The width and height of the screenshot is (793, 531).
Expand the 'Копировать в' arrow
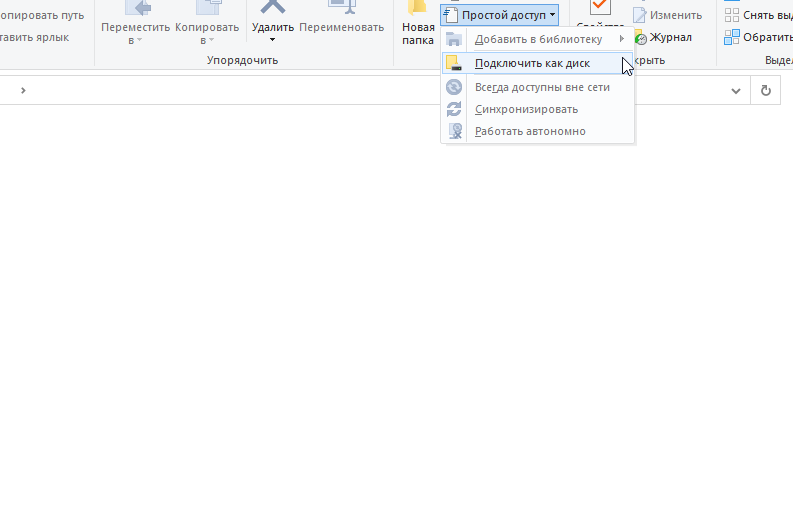(211, 40)
